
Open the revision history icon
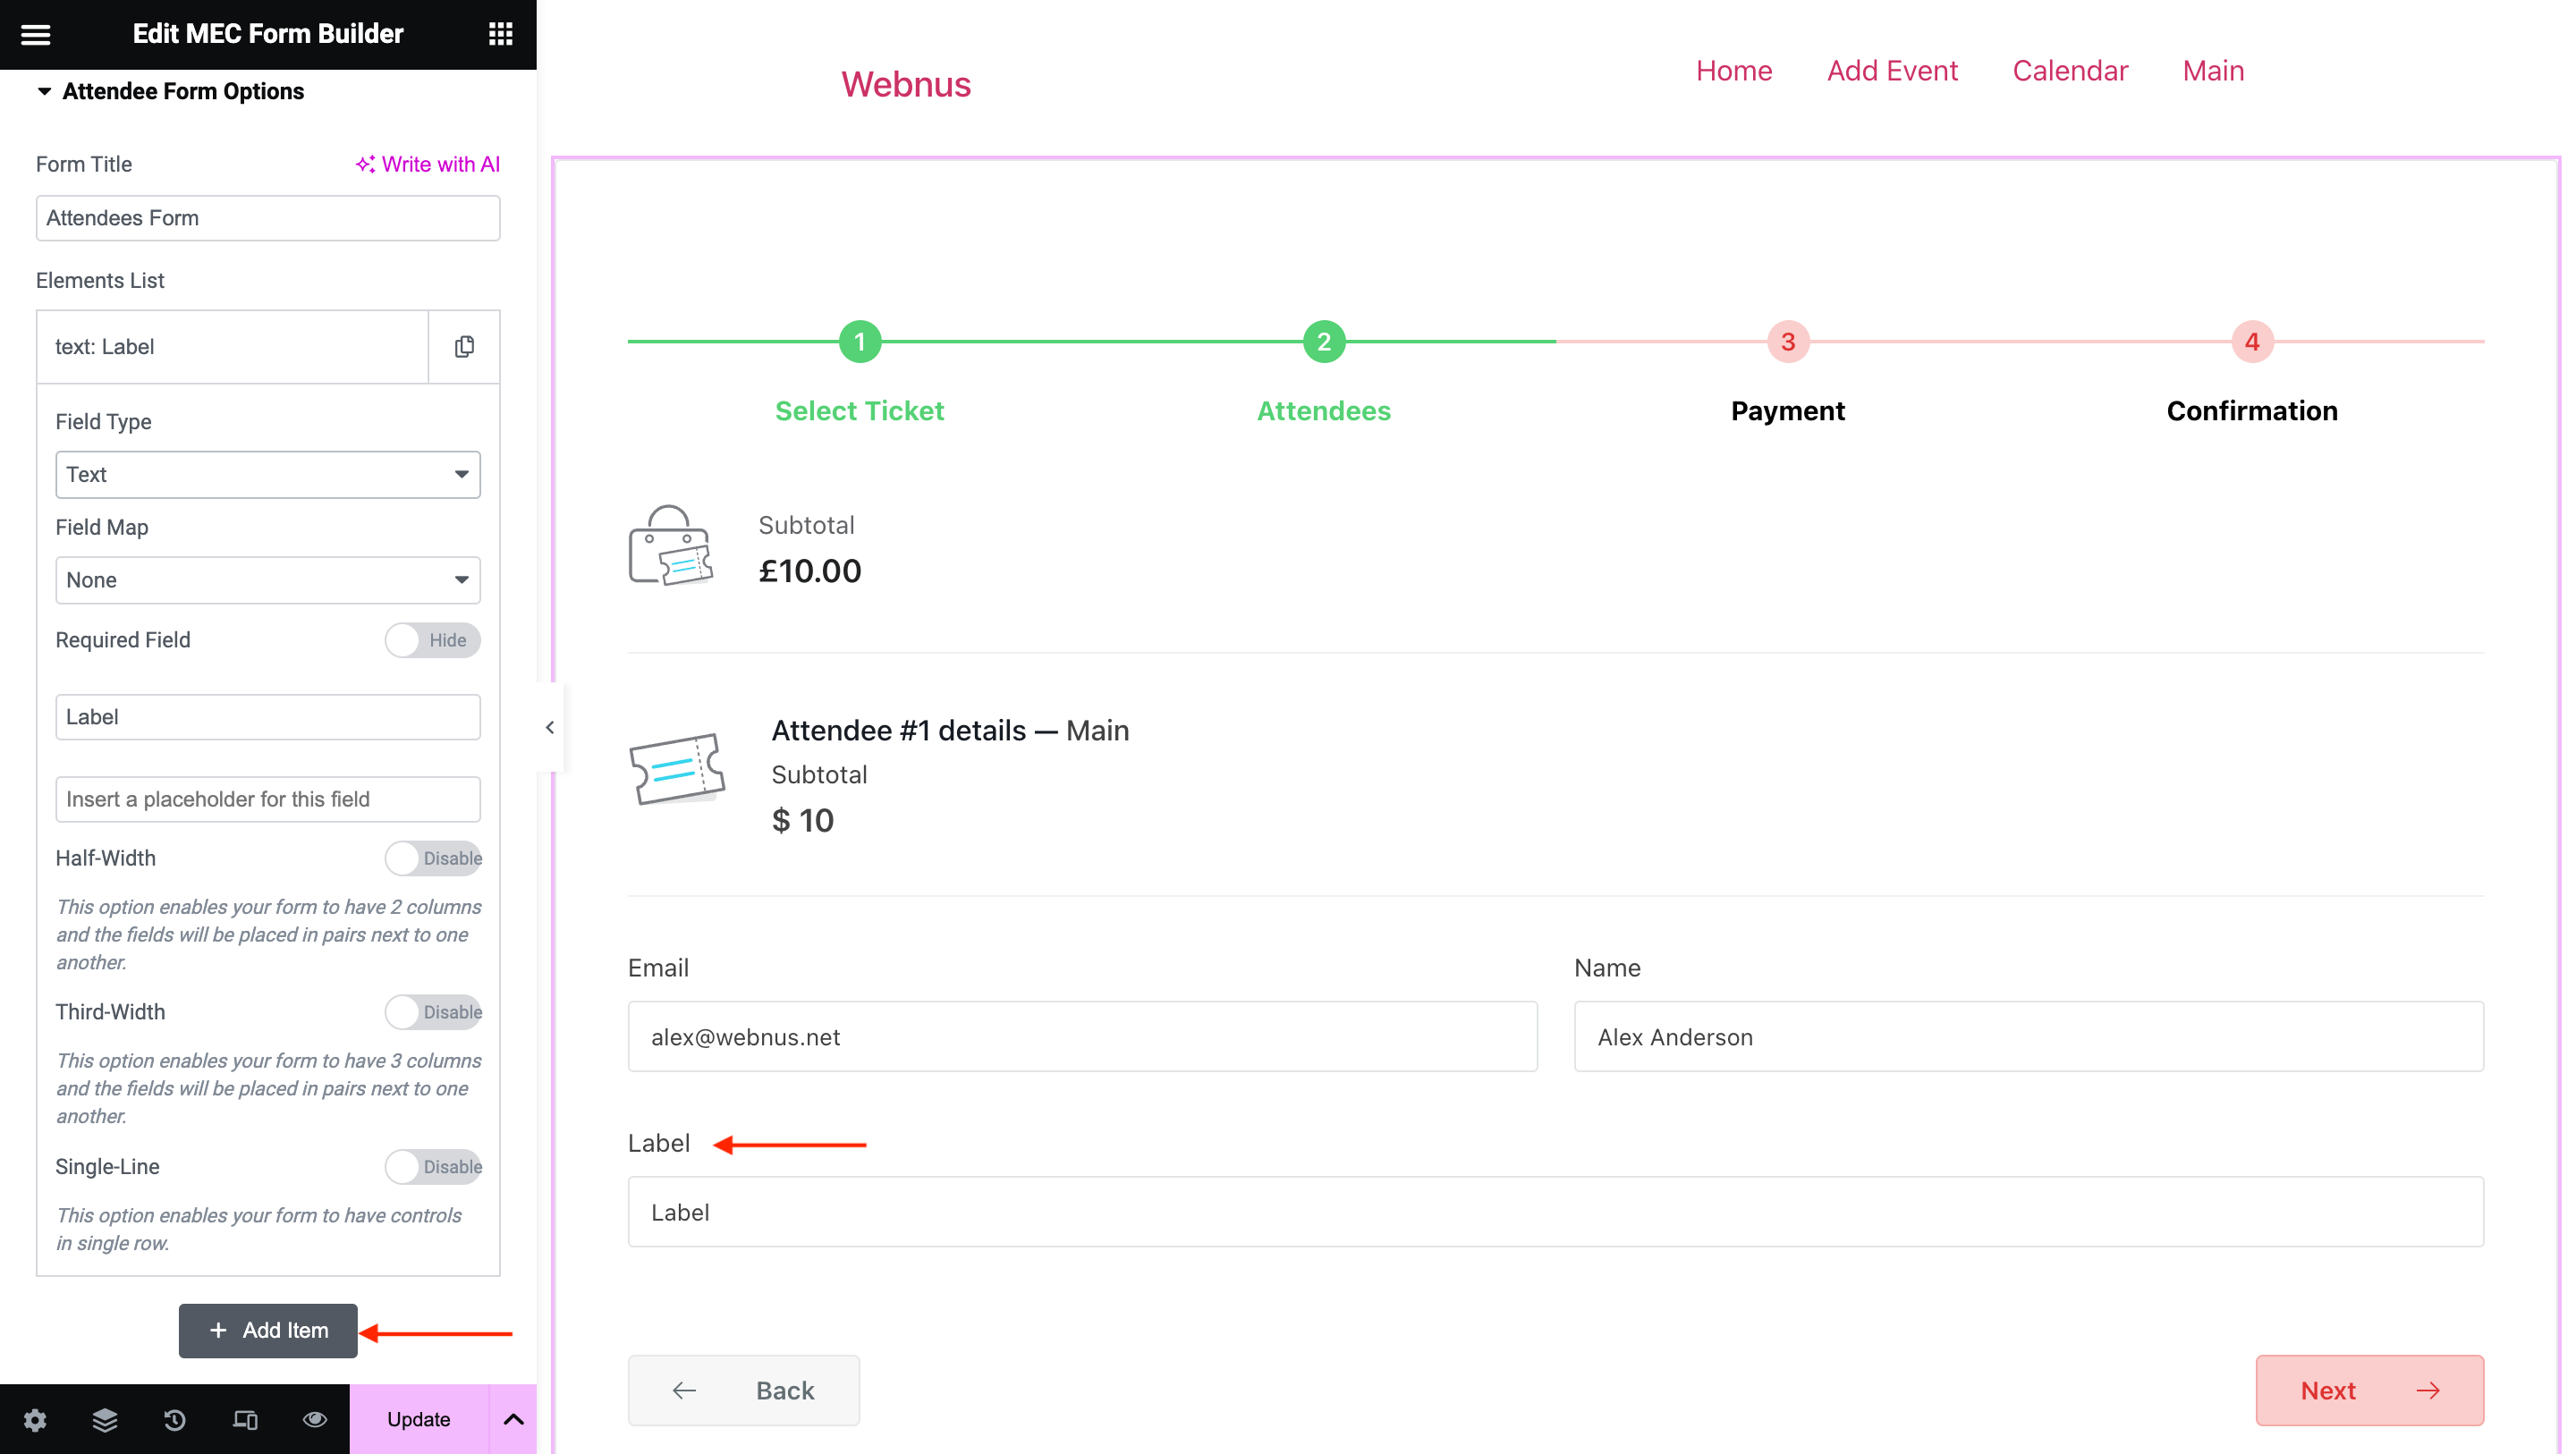coord(175,1419)
